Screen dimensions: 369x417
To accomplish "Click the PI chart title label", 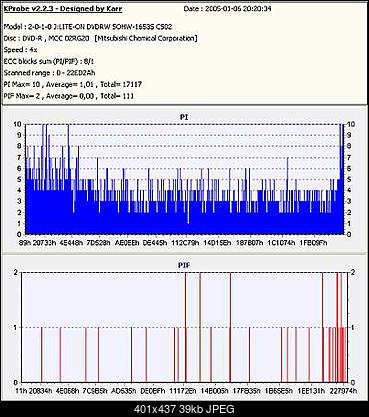I will (184, 117).
